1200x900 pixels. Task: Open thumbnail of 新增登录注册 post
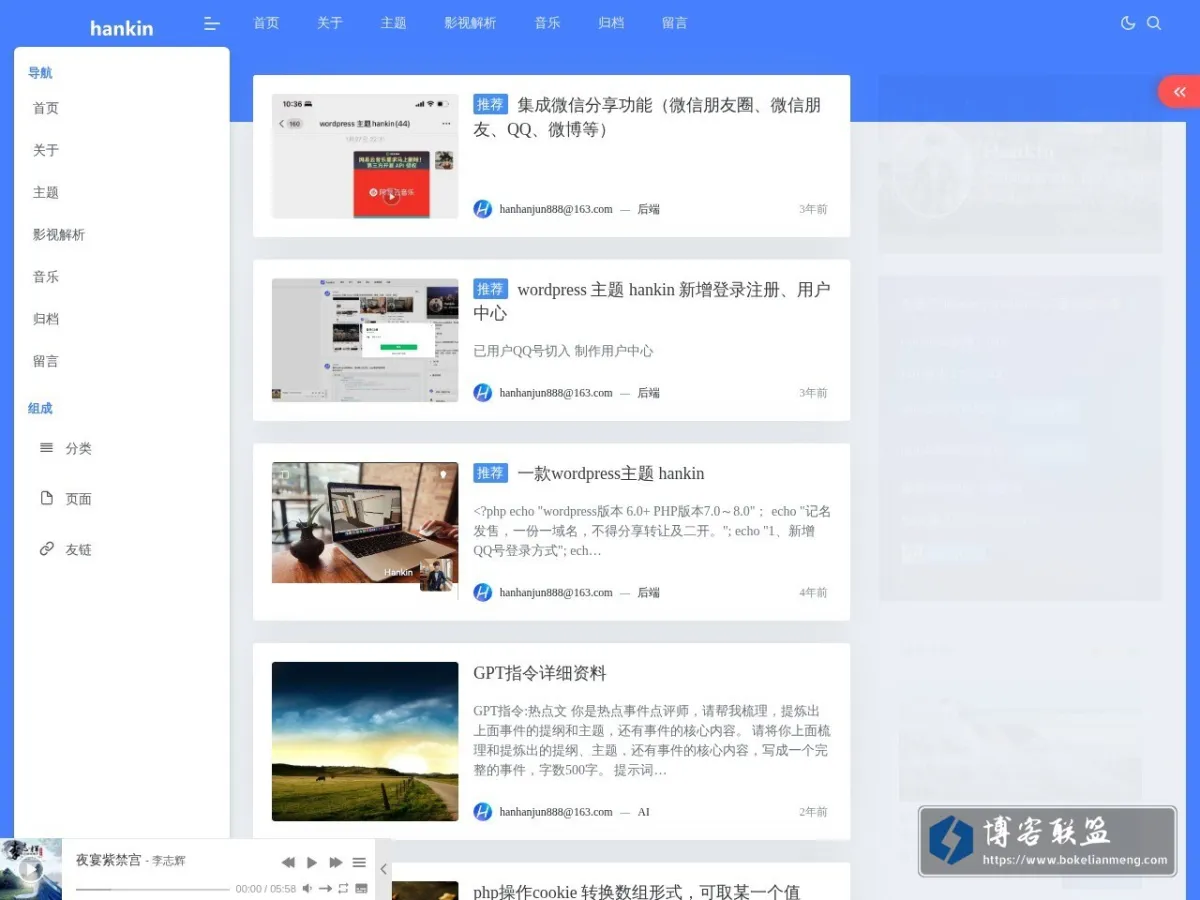point(365,340)
